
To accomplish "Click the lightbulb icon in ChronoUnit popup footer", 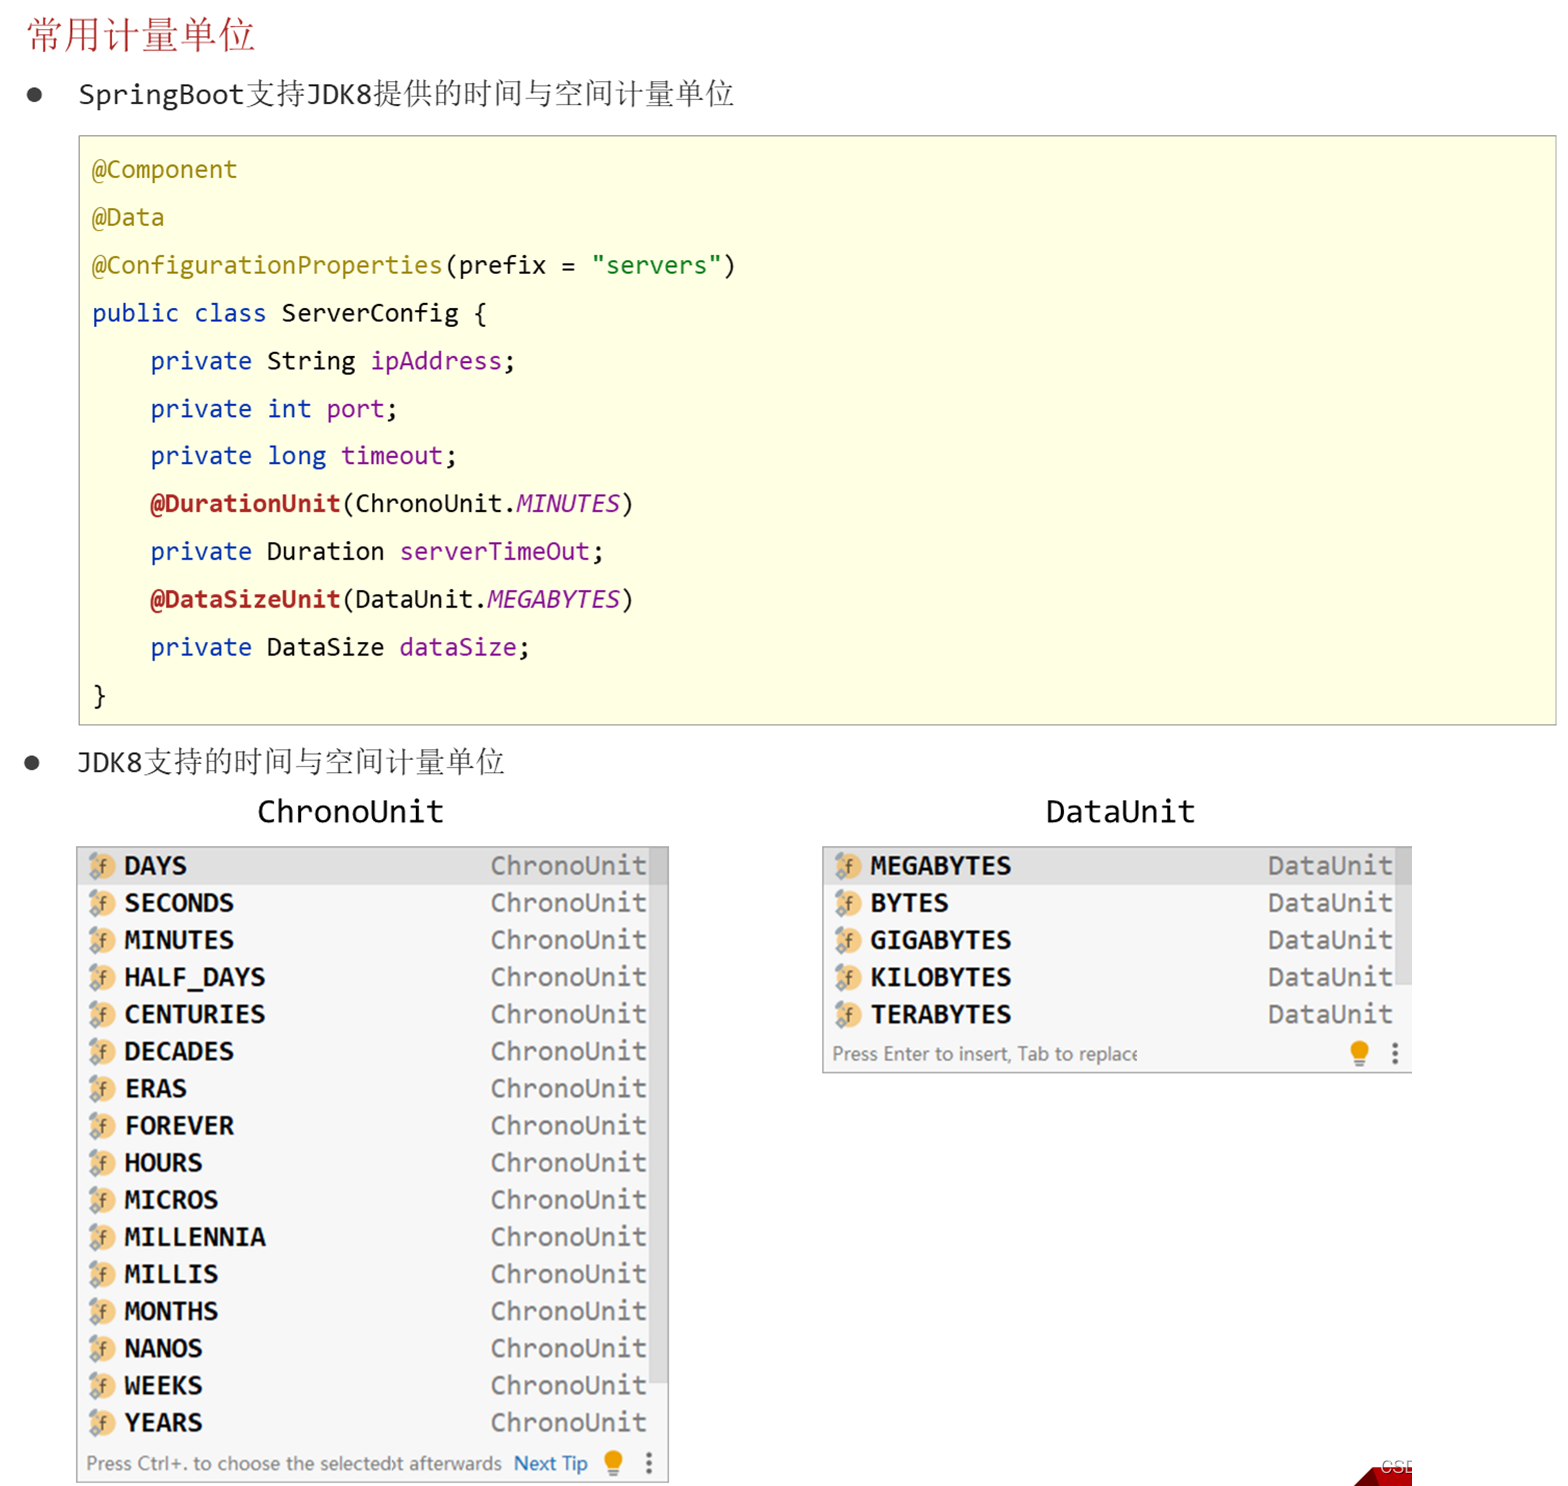I will [x=614, y=1463].
